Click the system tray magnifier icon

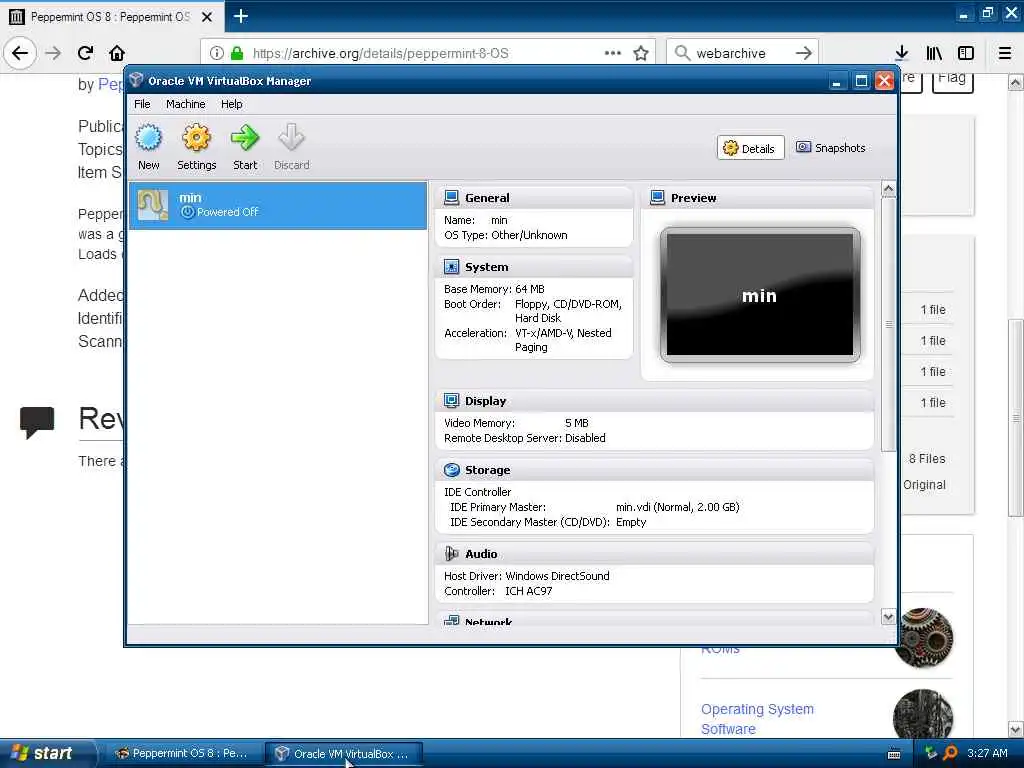click(x=950, y=753)
